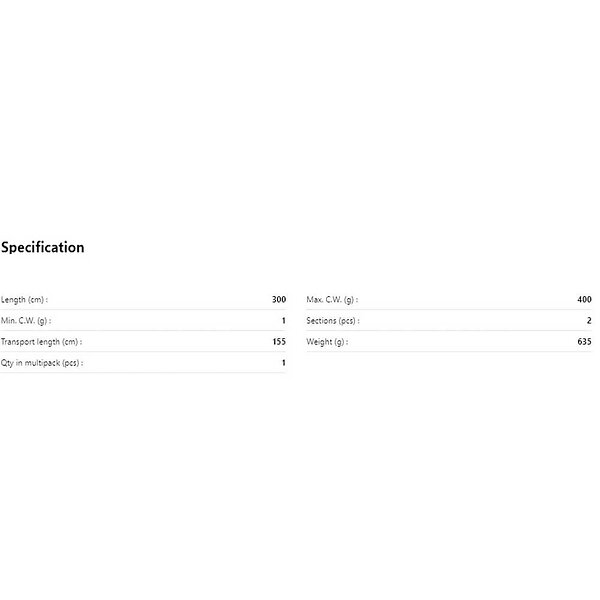Click the '(g)' unit after Weight
Image resolution: width=600 pixels, height=600 pixels.
pyautogui.click(x=339, y=342)
